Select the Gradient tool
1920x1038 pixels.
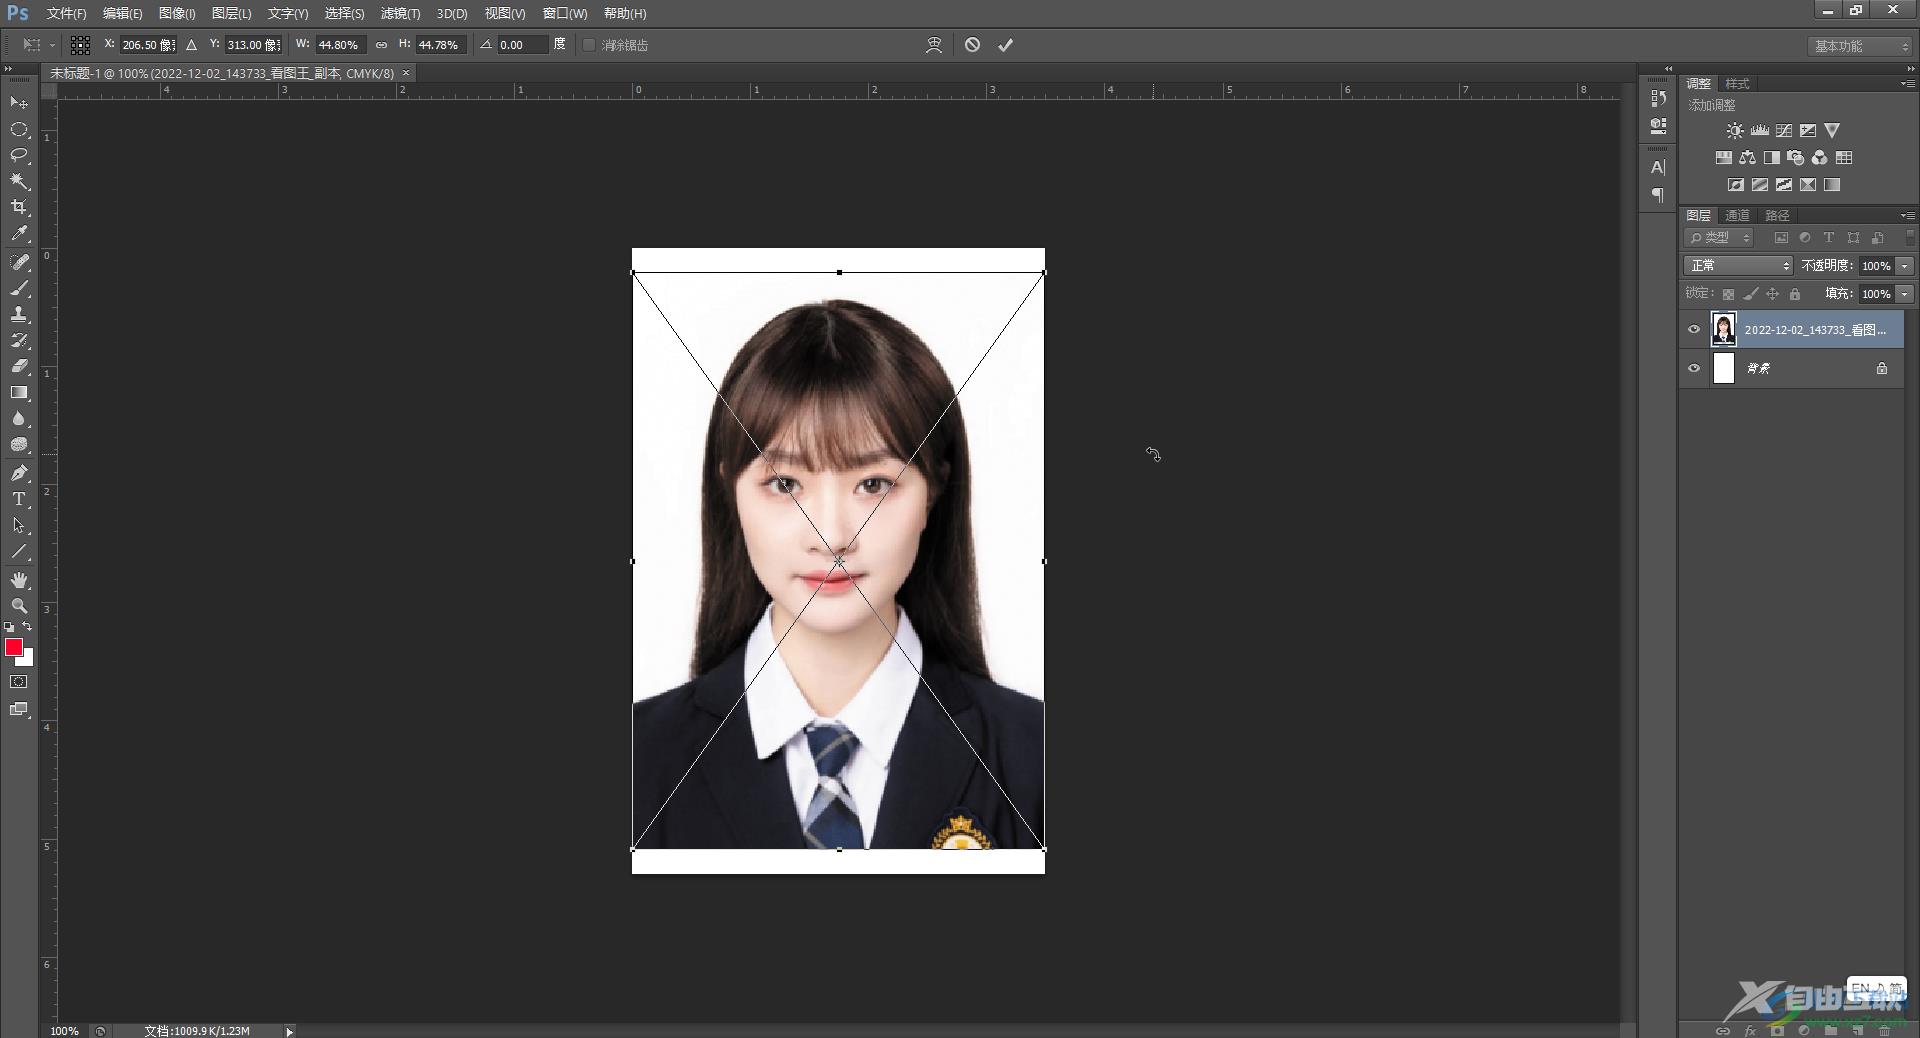pos(19,392)
